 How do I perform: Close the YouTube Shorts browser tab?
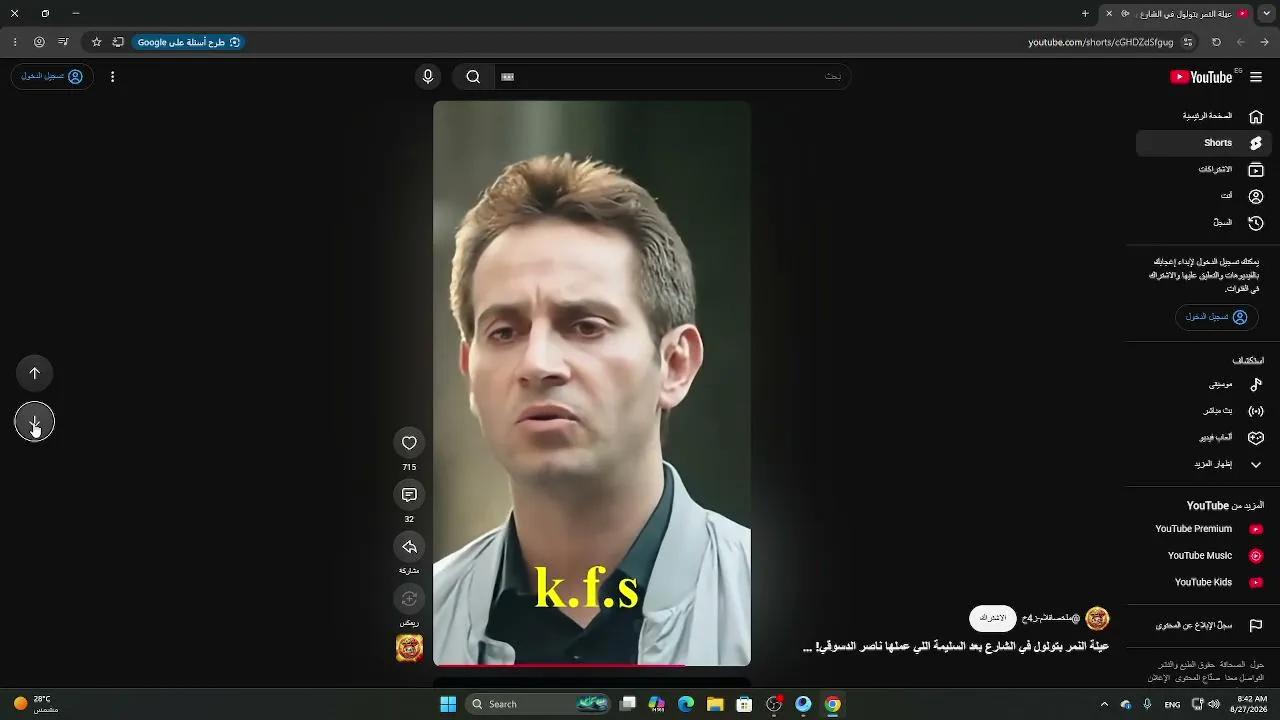tap(1109, 14)
